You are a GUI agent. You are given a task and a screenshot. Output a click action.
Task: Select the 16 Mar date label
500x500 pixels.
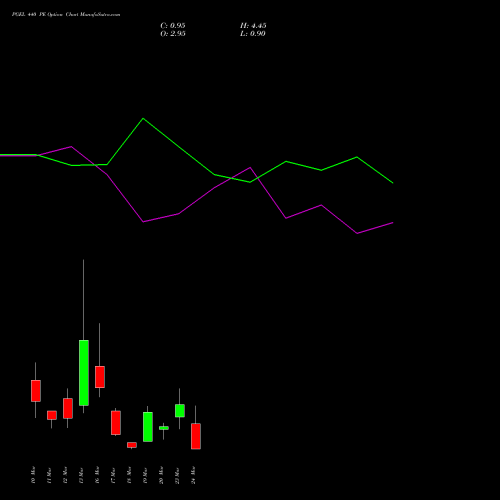click(97, 475)
